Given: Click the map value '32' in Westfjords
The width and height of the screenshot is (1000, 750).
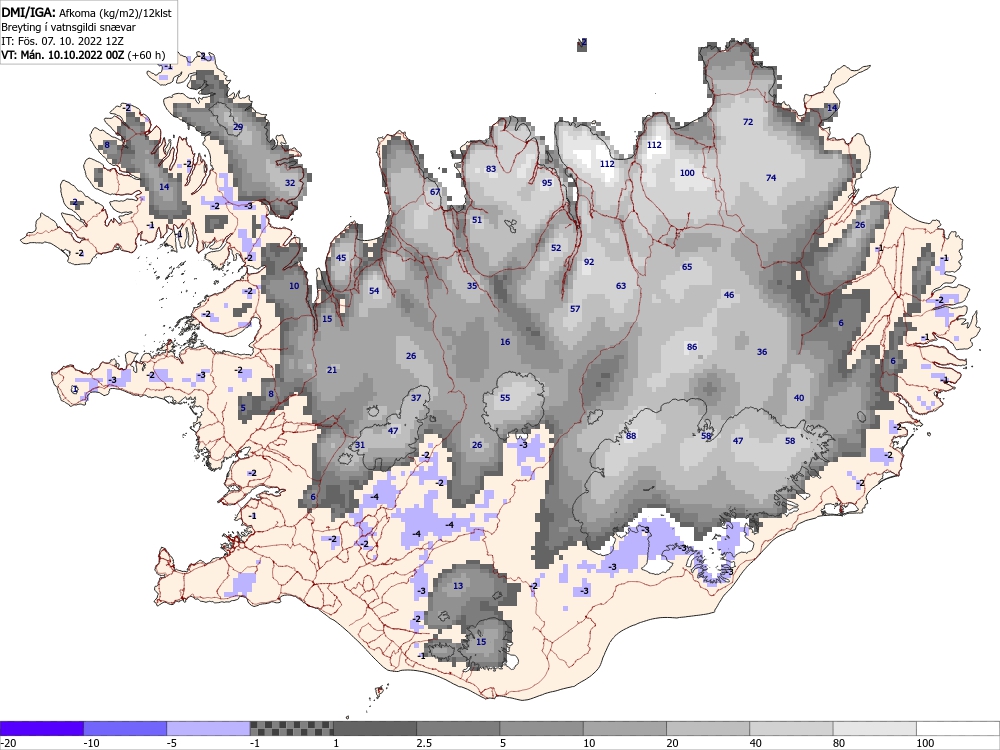Looking at the screenshot, I should [x=290, y=183].
